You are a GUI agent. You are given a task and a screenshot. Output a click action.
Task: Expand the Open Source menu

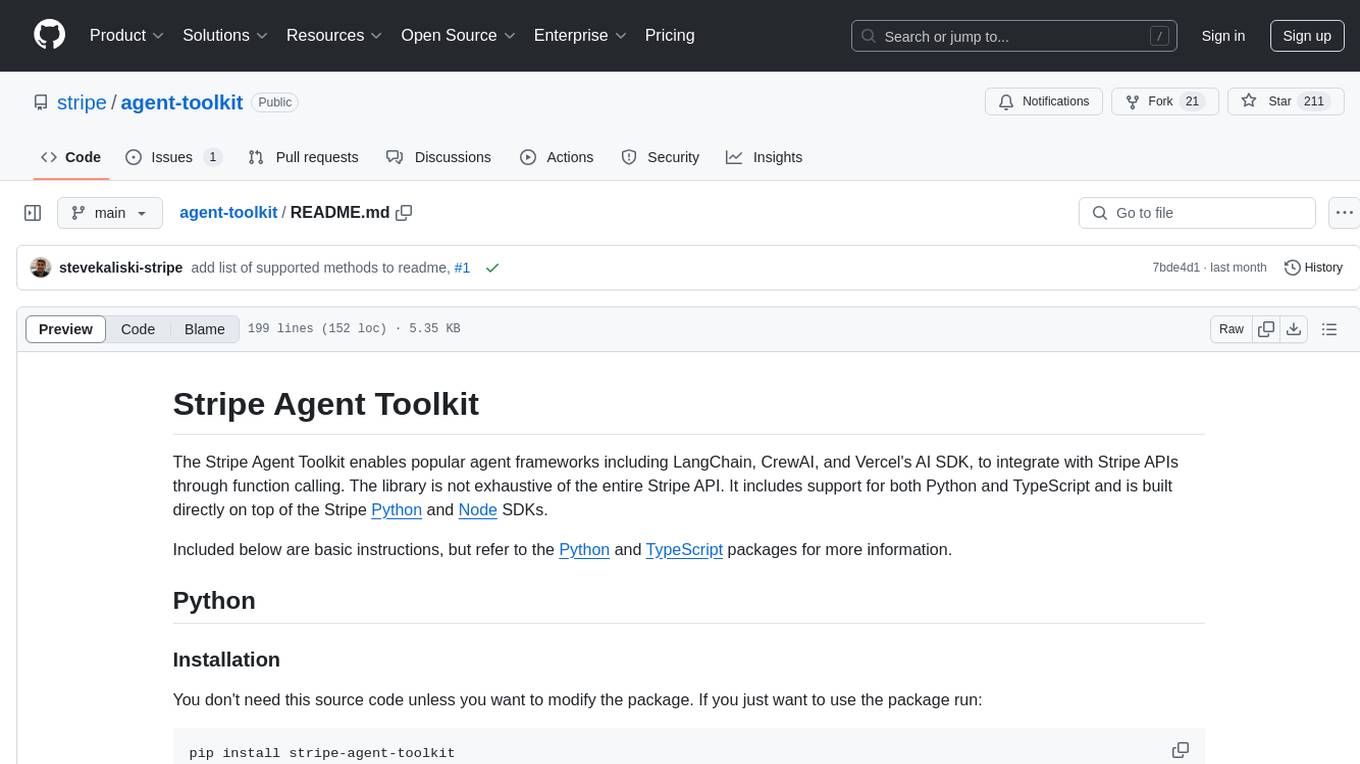pyautogui.click(x=458, y=35)
